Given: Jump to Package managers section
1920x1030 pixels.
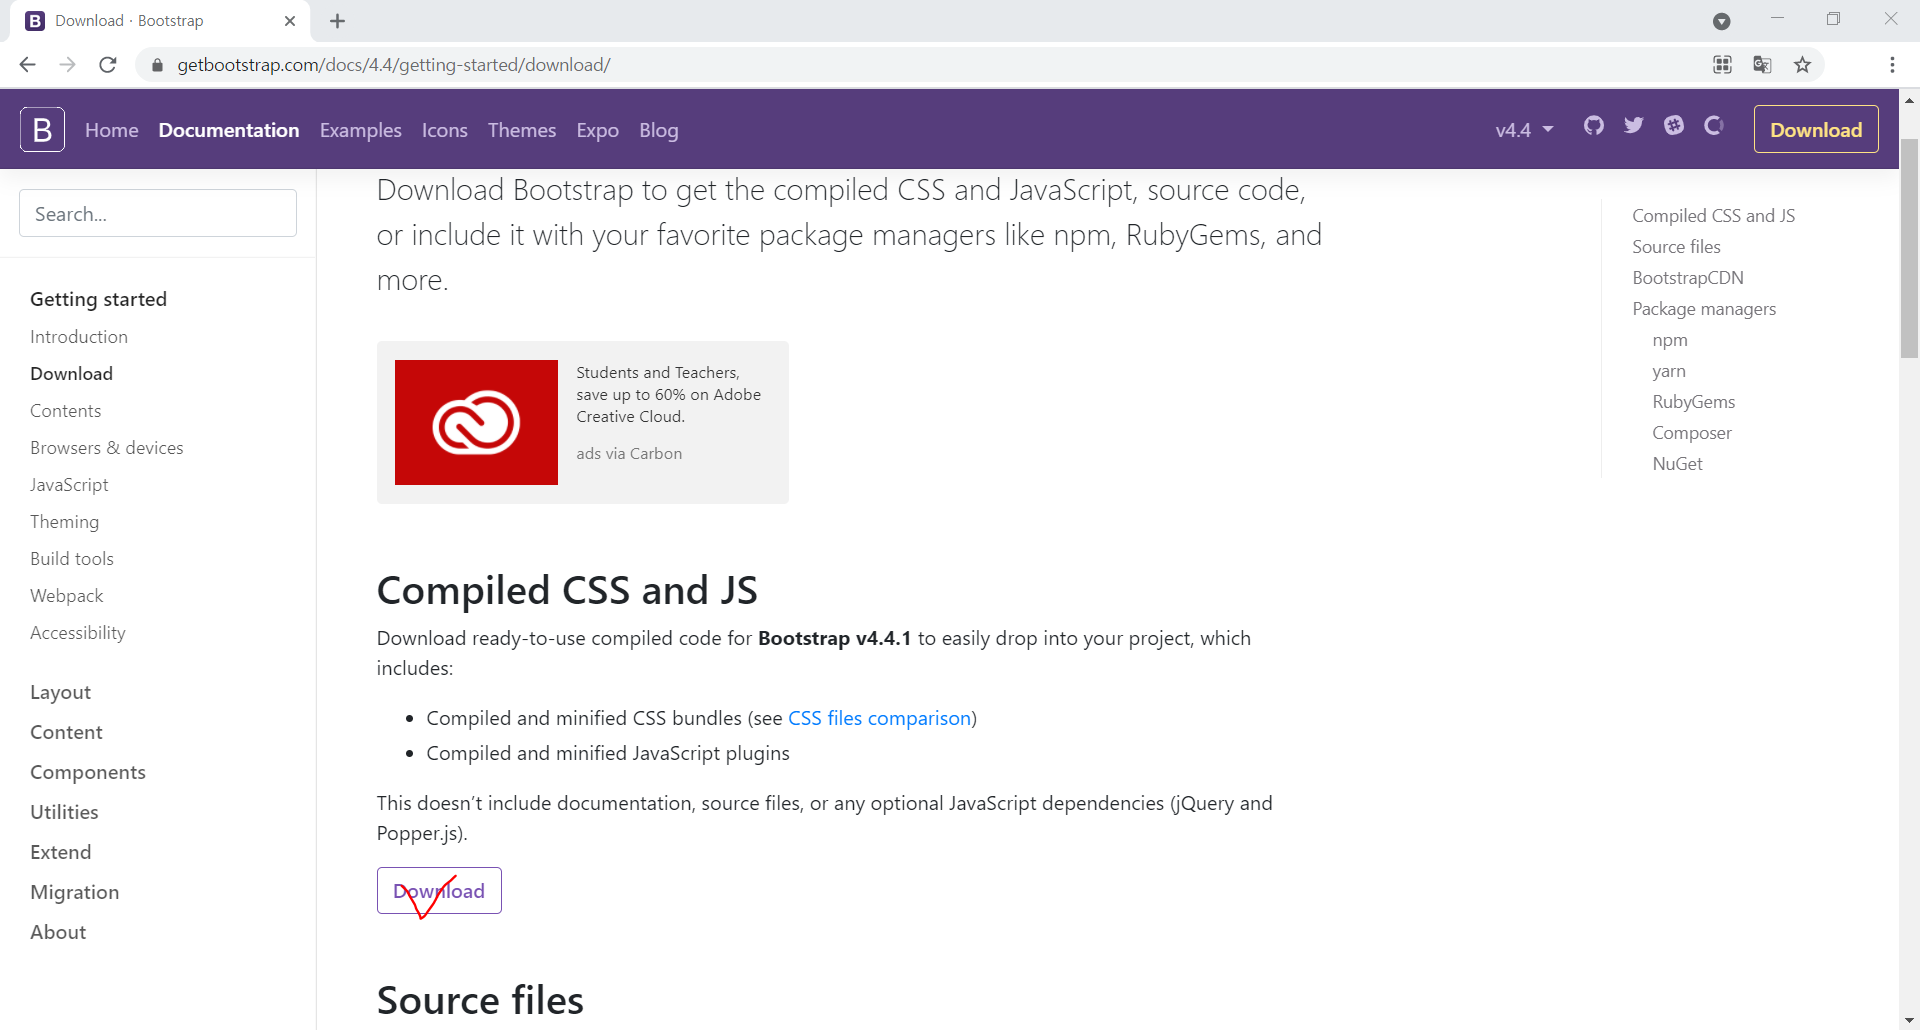Looking at the screenshot, I should (x=1704, y=309).
